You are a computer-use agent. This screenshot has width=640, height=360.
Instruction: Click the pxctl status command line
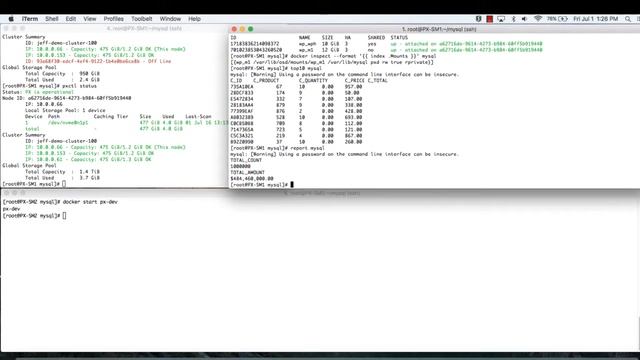(49, 86)
